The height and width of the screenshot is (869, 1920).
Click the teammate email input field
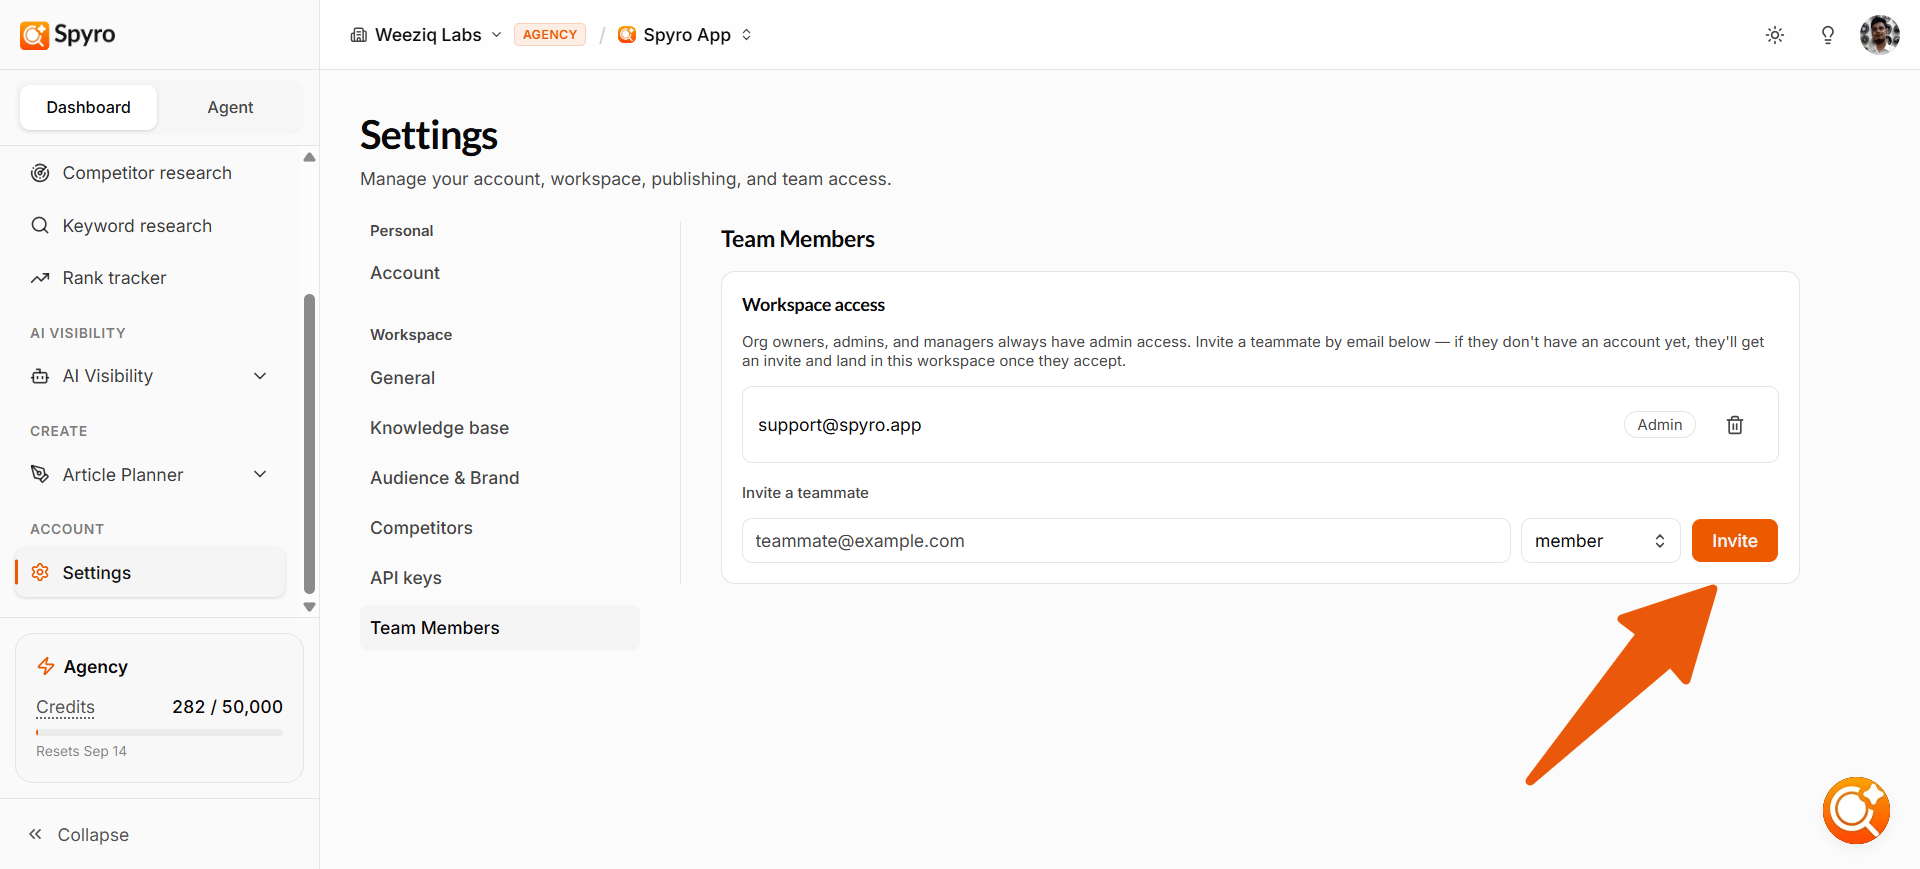(x=1126, y=541)
